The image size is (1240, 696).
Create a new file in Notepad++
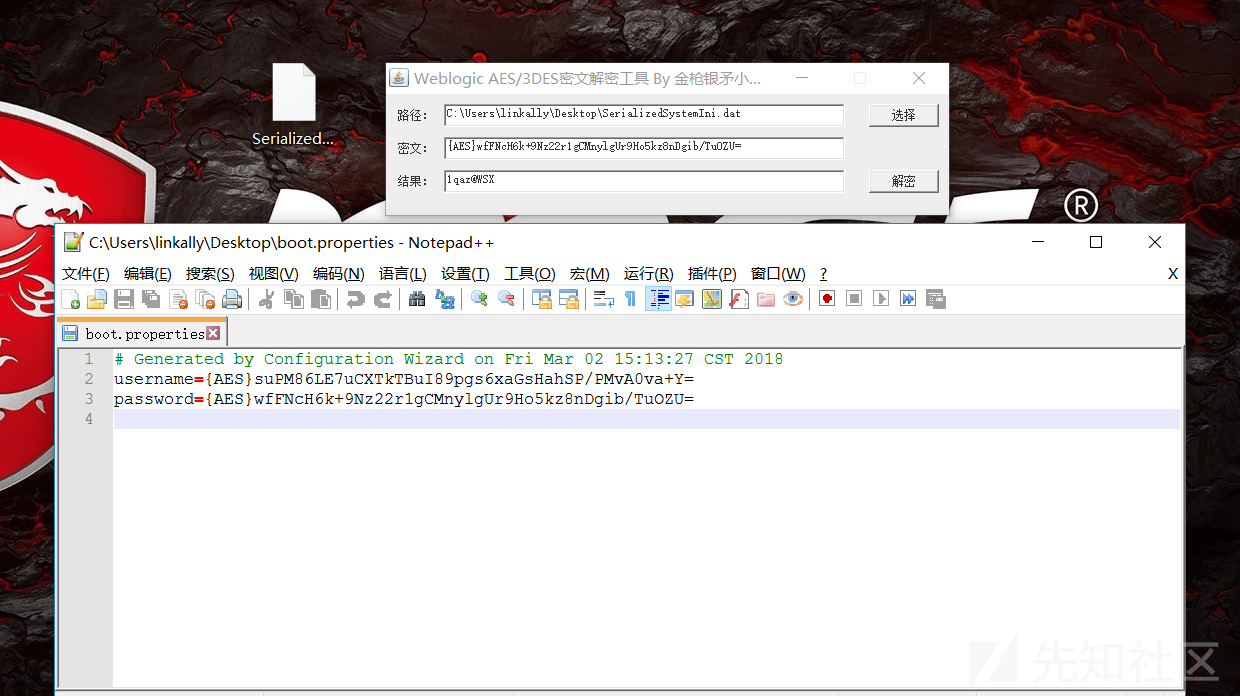pyautogui.click(x=71, y=299)
